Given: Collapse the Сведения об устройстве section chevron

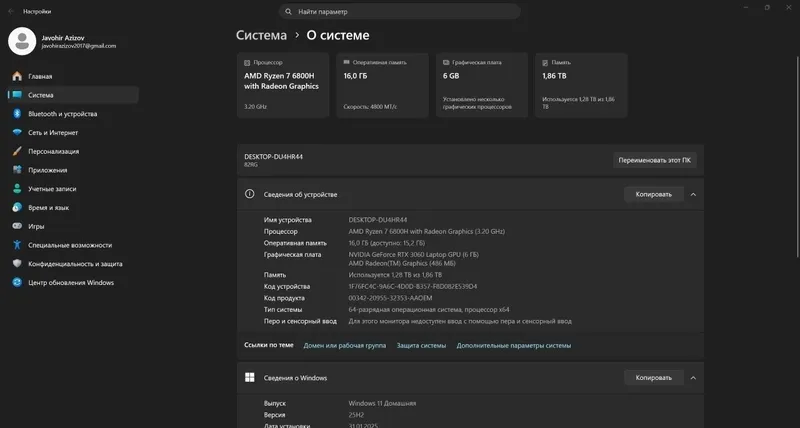Looking at the screenshot, I should [x=693, y=194].
